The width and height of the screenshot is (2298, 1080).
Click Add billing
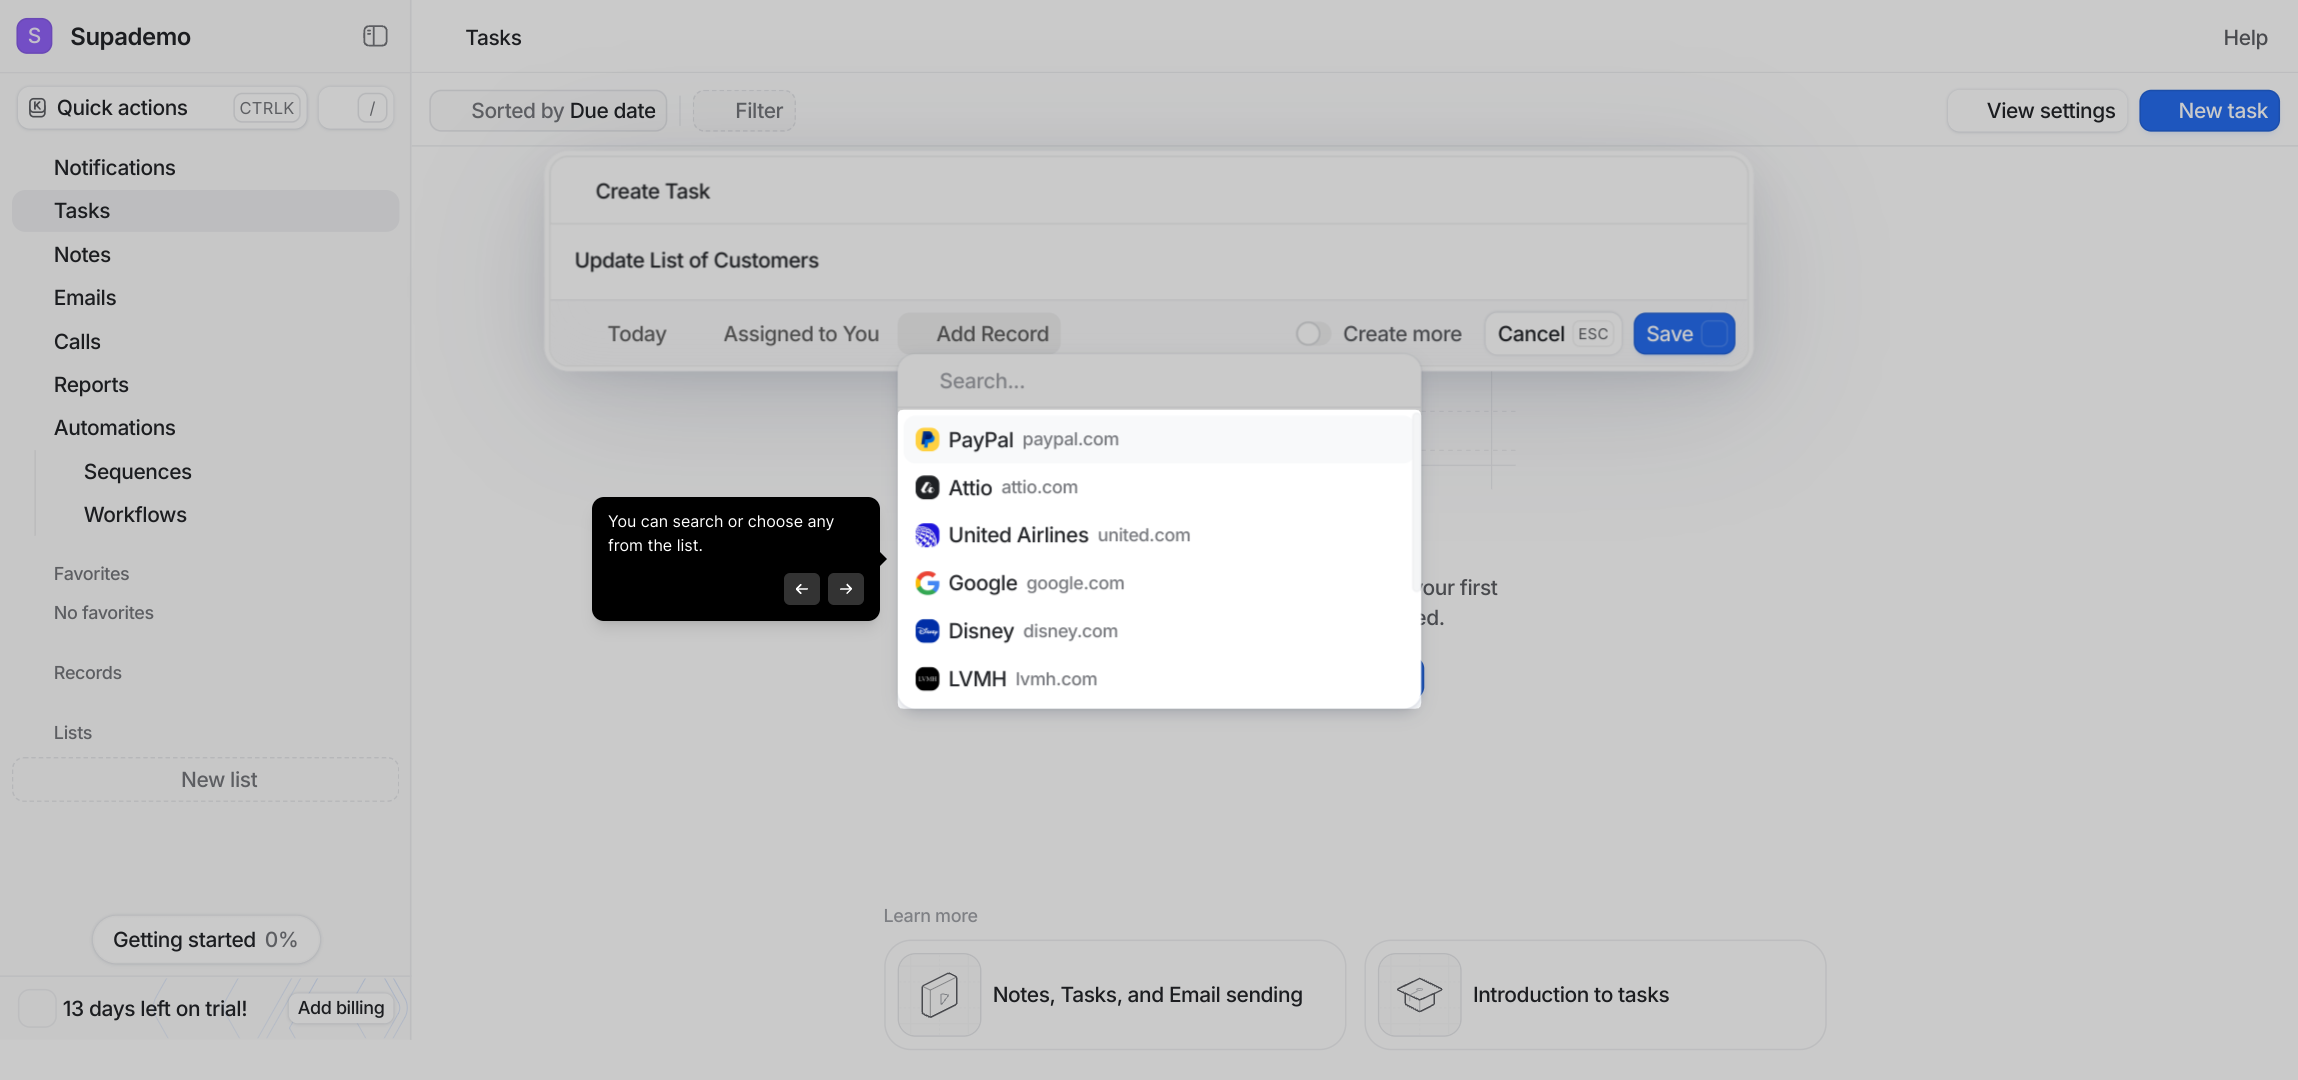tap(341, 1008)
